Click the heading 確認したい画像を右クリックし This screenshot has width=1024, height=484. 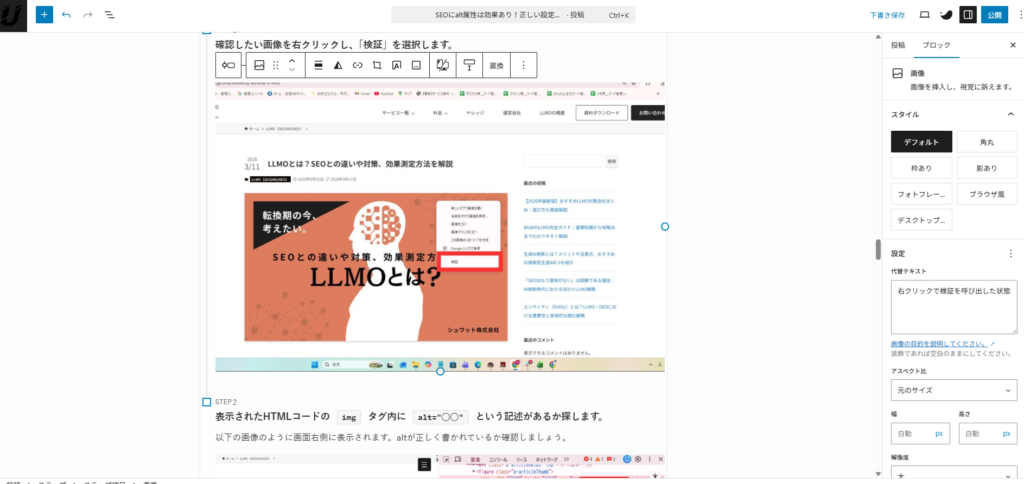pyautogui.click(x=334, y=44)
